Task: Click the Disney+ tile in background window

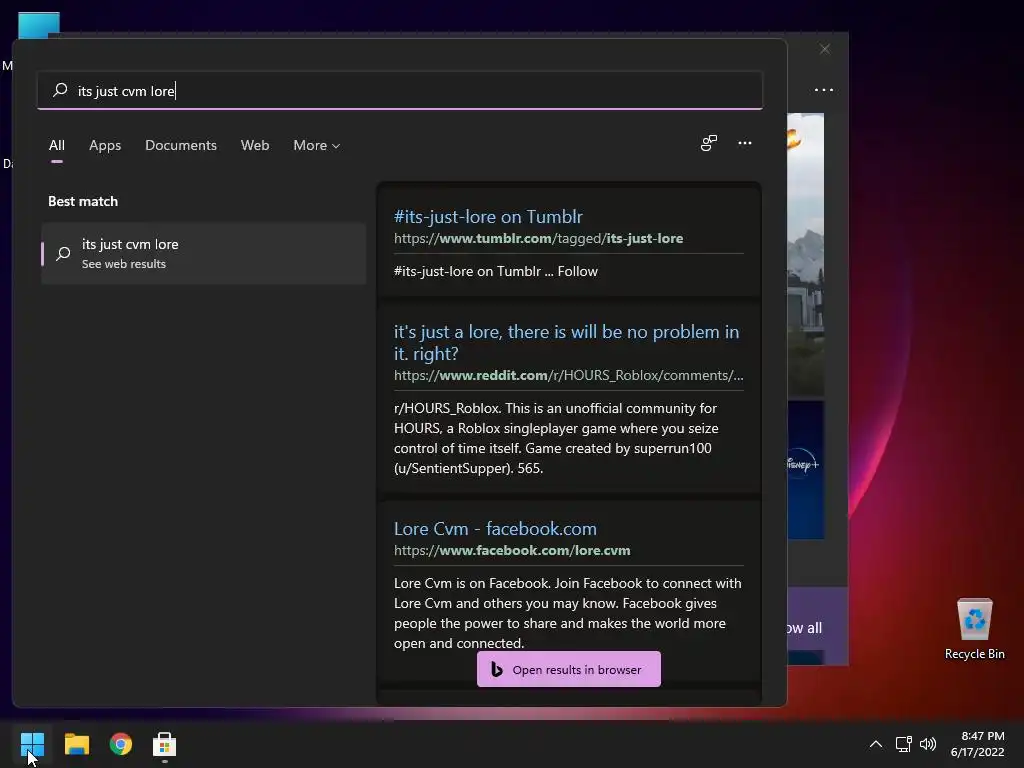Action: tap(805, 470)
